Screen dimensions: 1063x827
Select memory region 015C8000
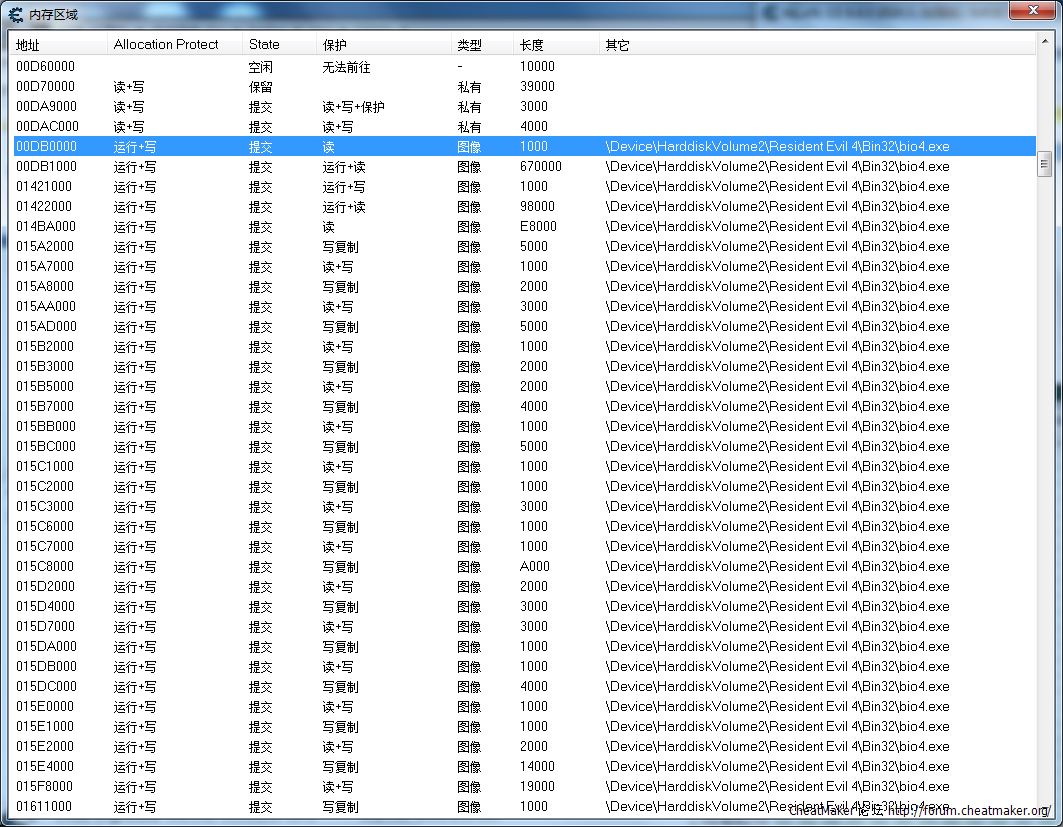click(46, 567)
